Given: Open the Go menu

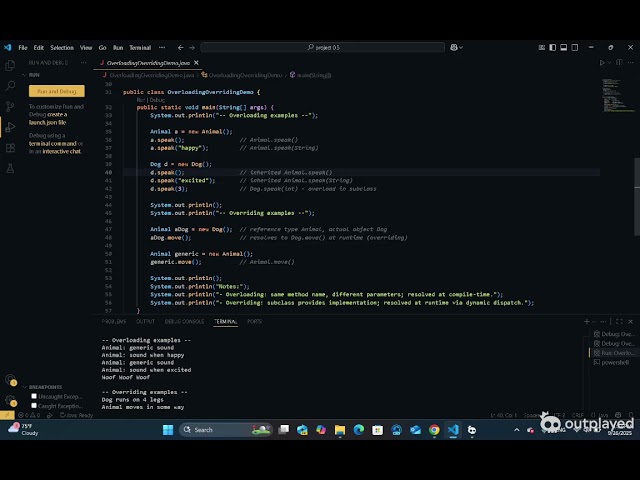Looking at the screenshot, I should coord(102,48).
